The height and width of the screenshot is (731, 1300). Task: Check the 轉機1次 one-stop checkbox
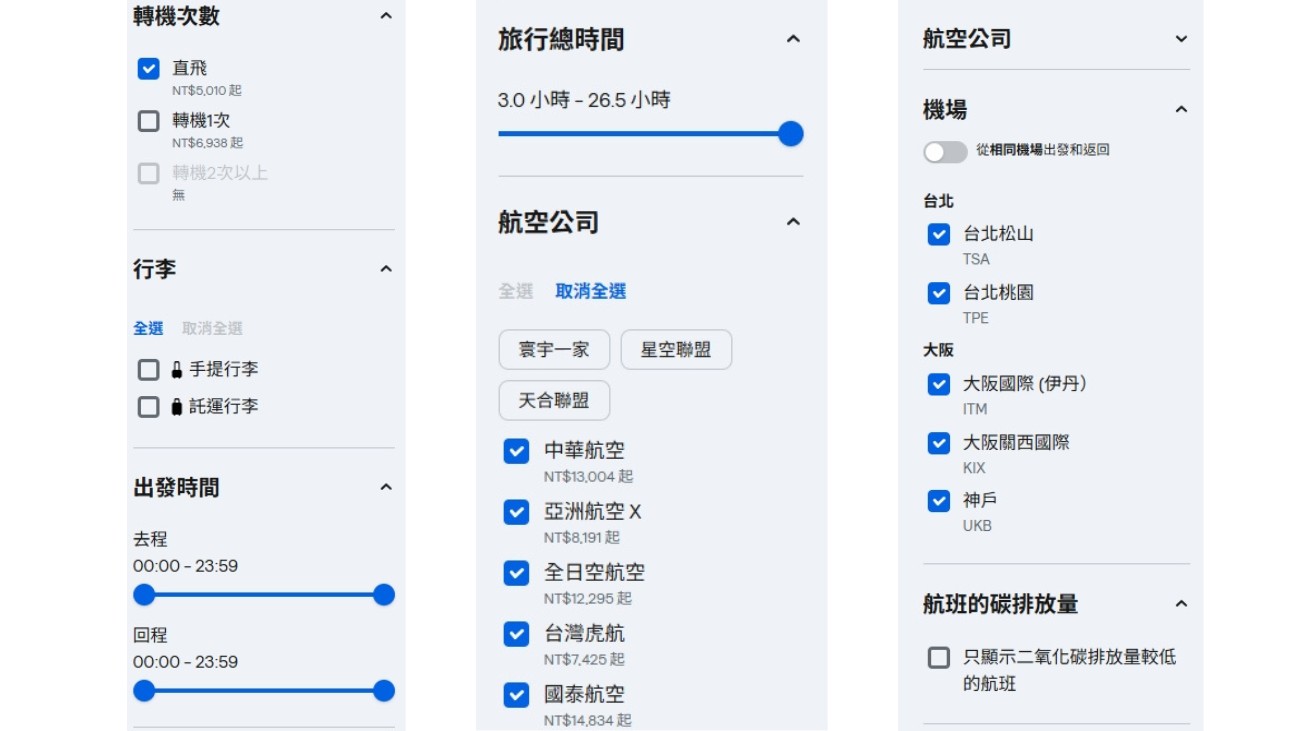tap(148, 121)
